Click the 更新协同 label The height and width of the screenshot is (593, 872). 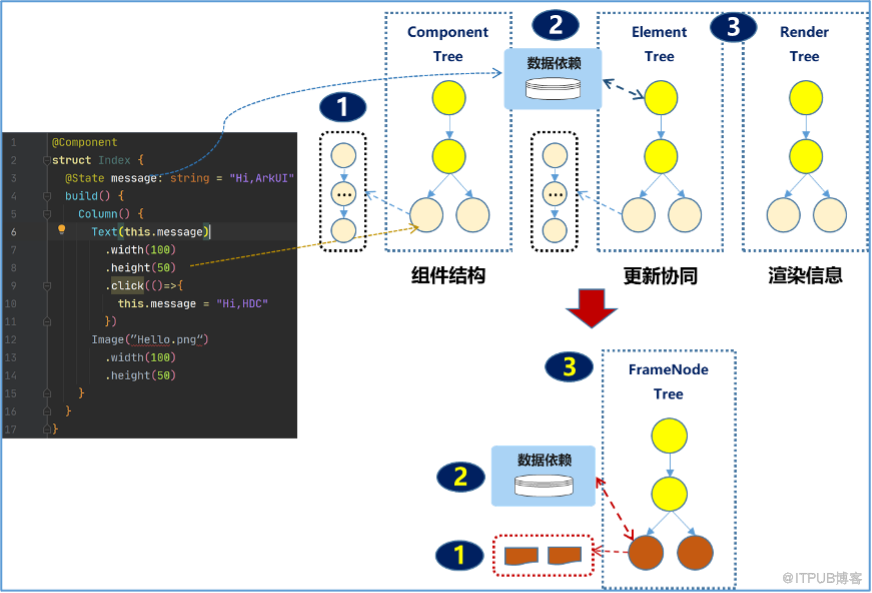[660, 276]
